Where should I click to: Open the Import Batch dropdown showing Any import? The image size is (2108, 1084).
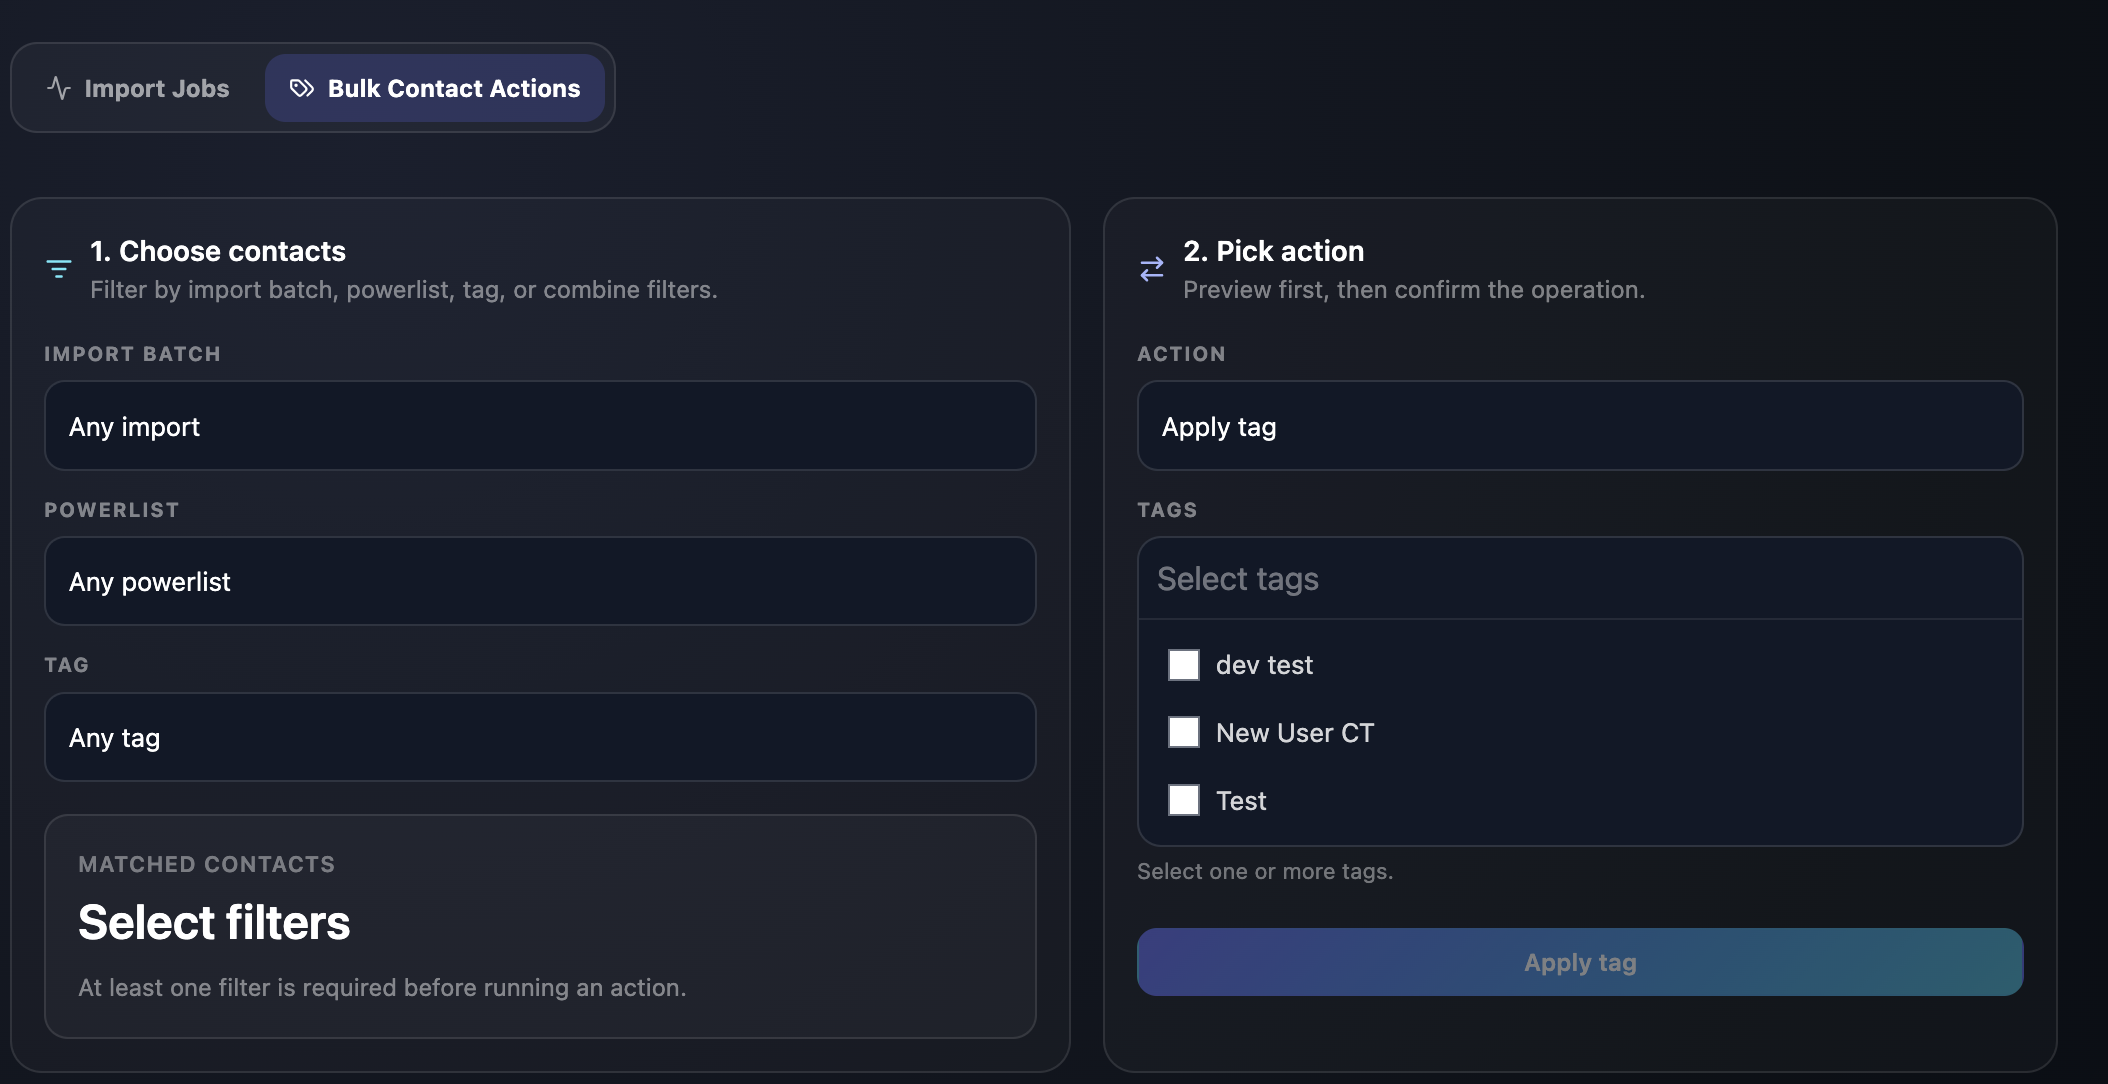540,426
